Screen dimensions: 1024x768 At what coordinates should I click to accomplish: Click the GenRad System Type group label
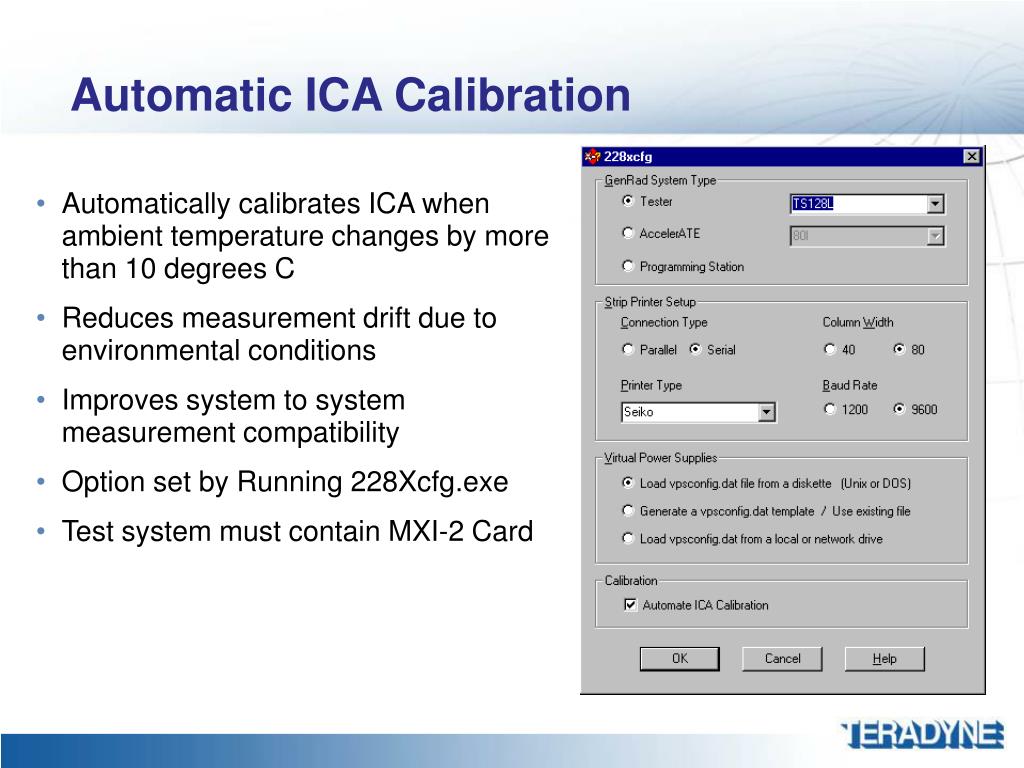660,180
